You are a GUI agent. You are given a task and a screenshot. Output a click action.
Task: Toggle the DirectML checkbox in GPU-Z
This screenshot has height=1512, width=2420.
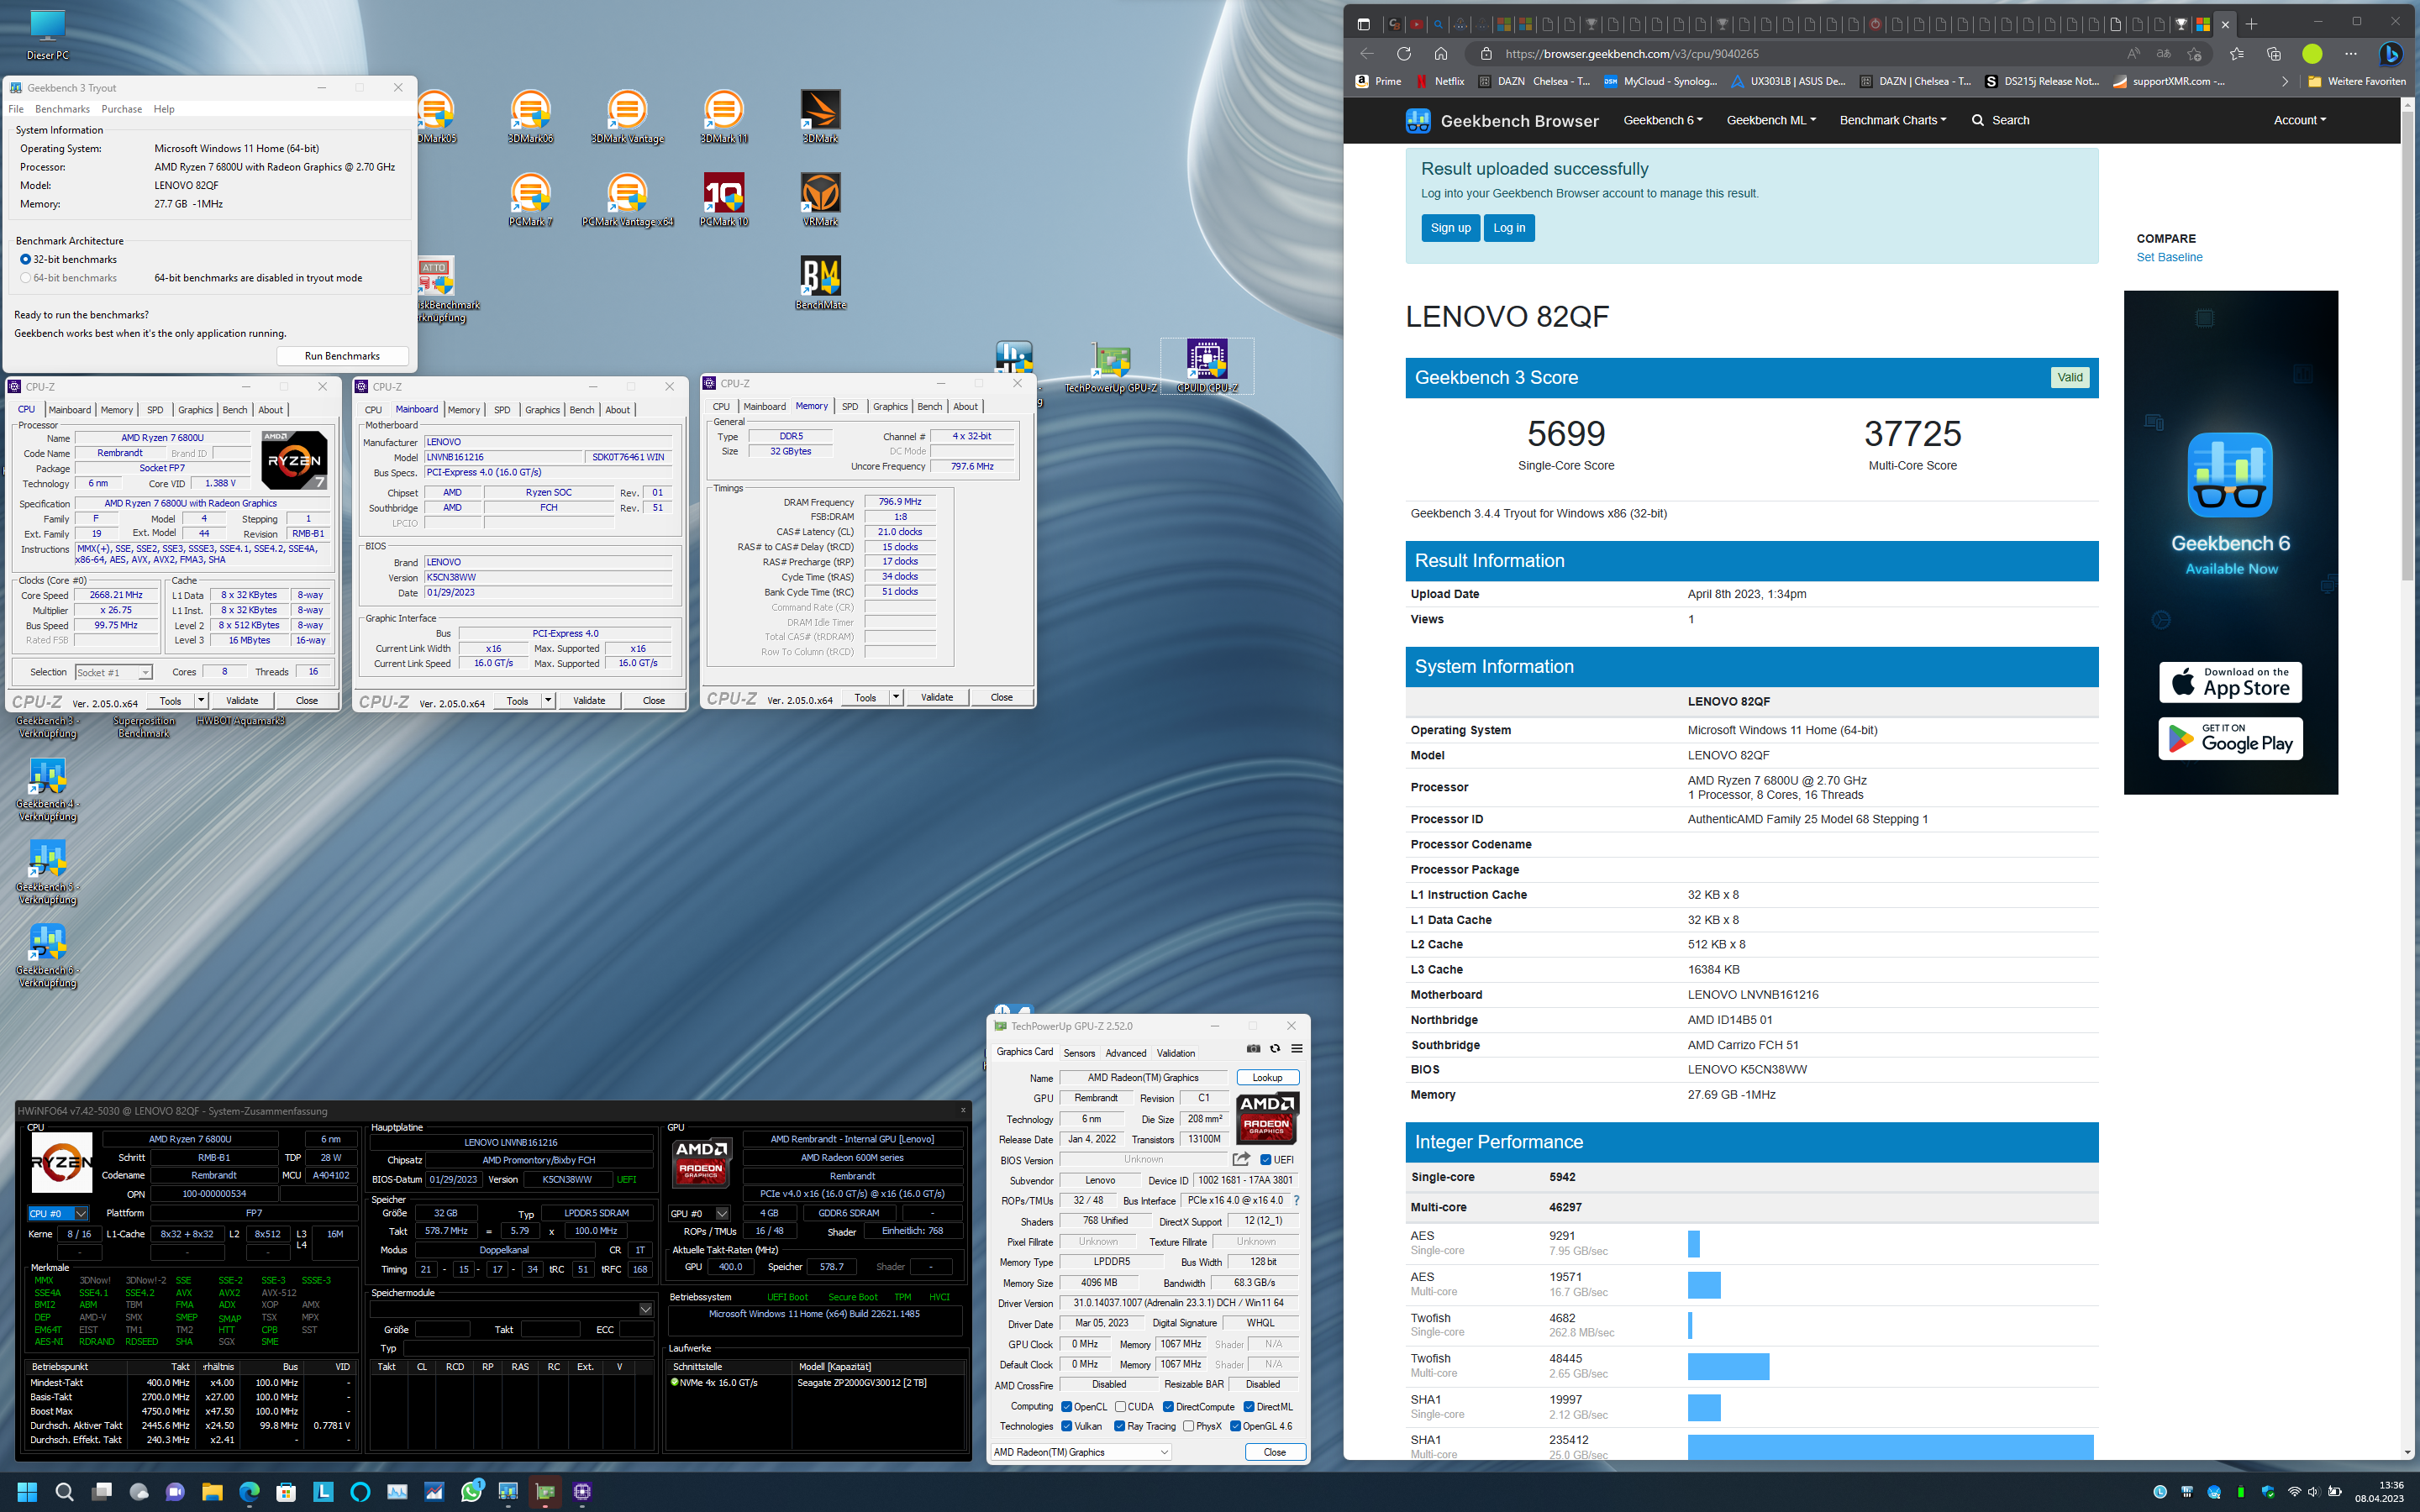click(x=1249, y=1407)
